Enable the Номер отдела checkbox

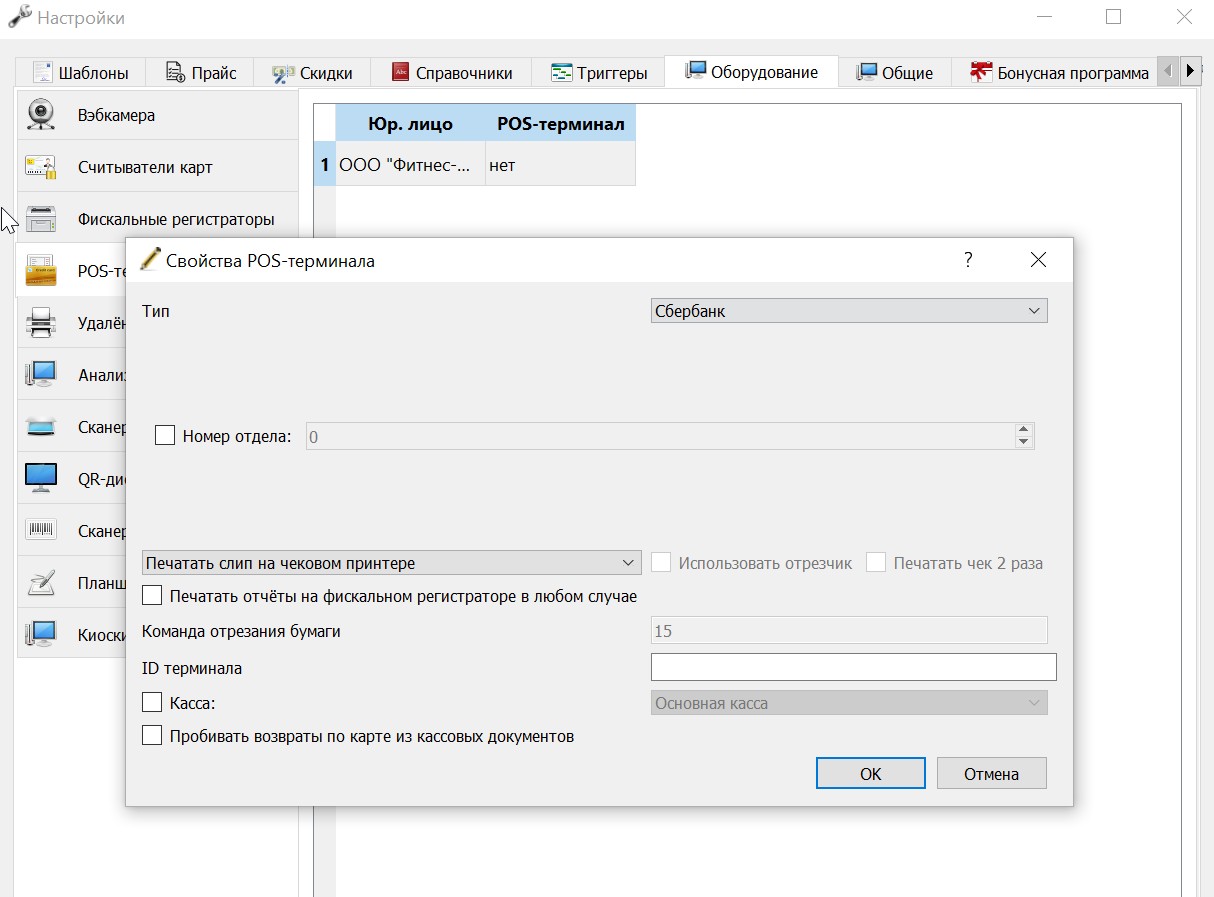point(165,436)
